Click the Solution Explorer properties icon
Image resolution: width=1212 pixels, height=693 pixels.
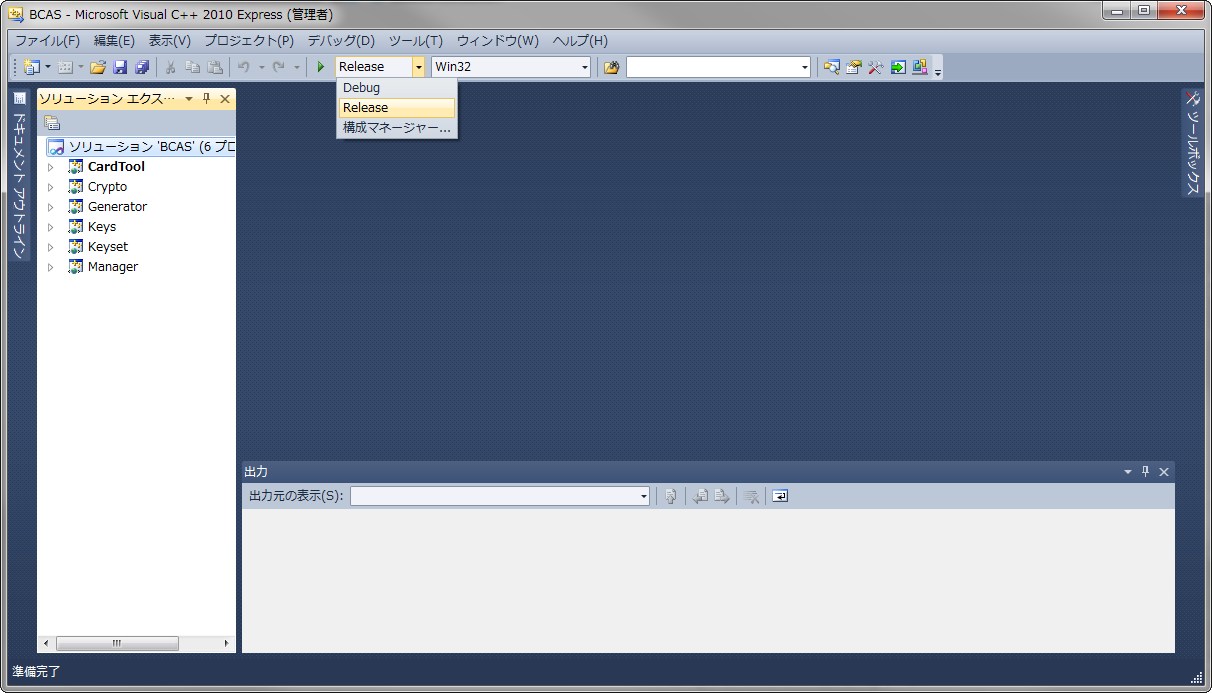52,123
